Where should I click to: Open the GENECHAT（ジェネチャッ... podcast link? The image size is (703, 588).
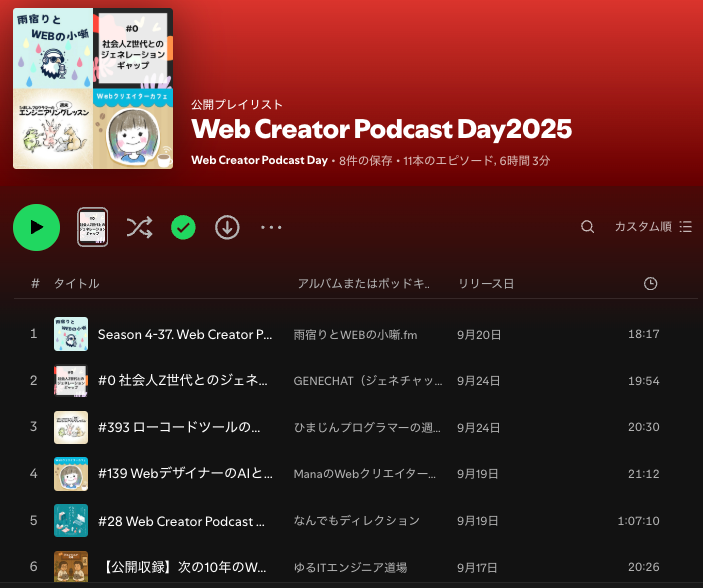(368, 381)
